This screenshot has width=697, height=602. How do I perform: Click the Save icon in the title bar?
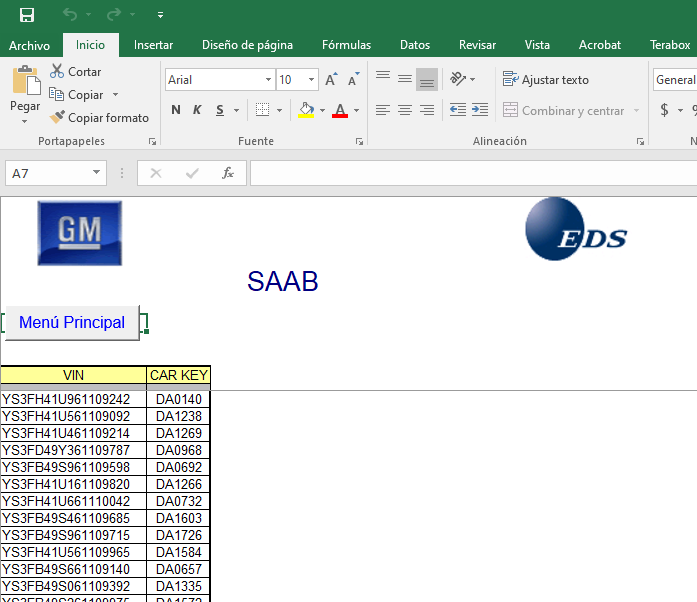coord(27,15)
